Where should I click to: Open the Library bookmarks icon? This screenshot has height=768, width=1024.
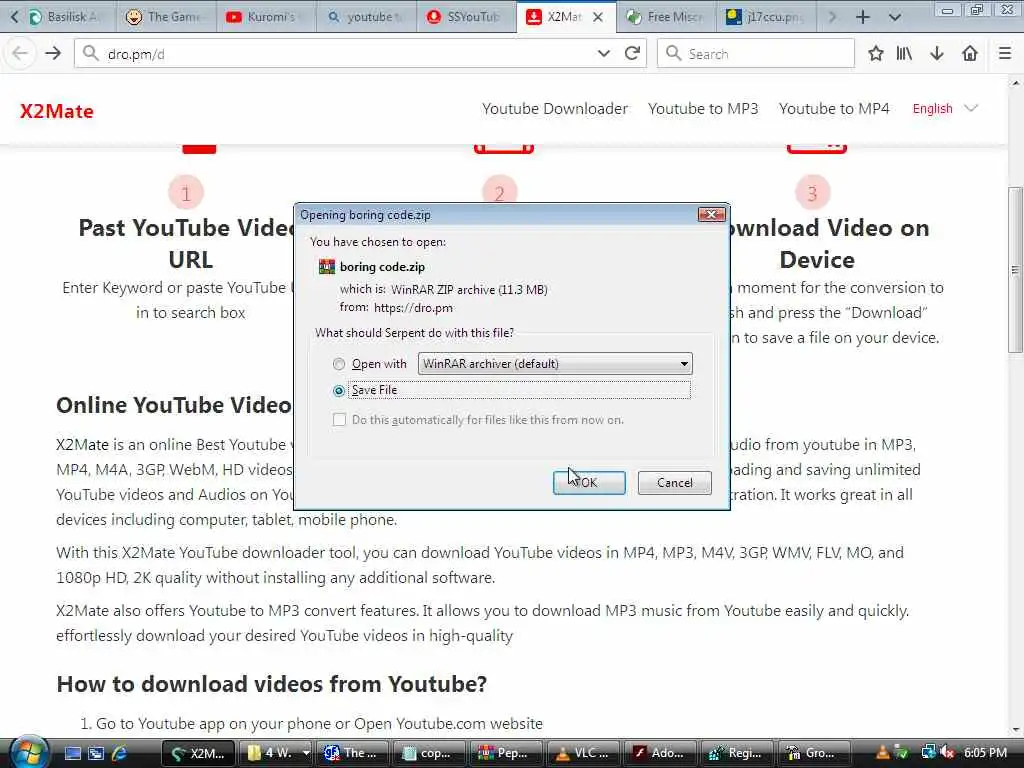(x=904, y=54)
